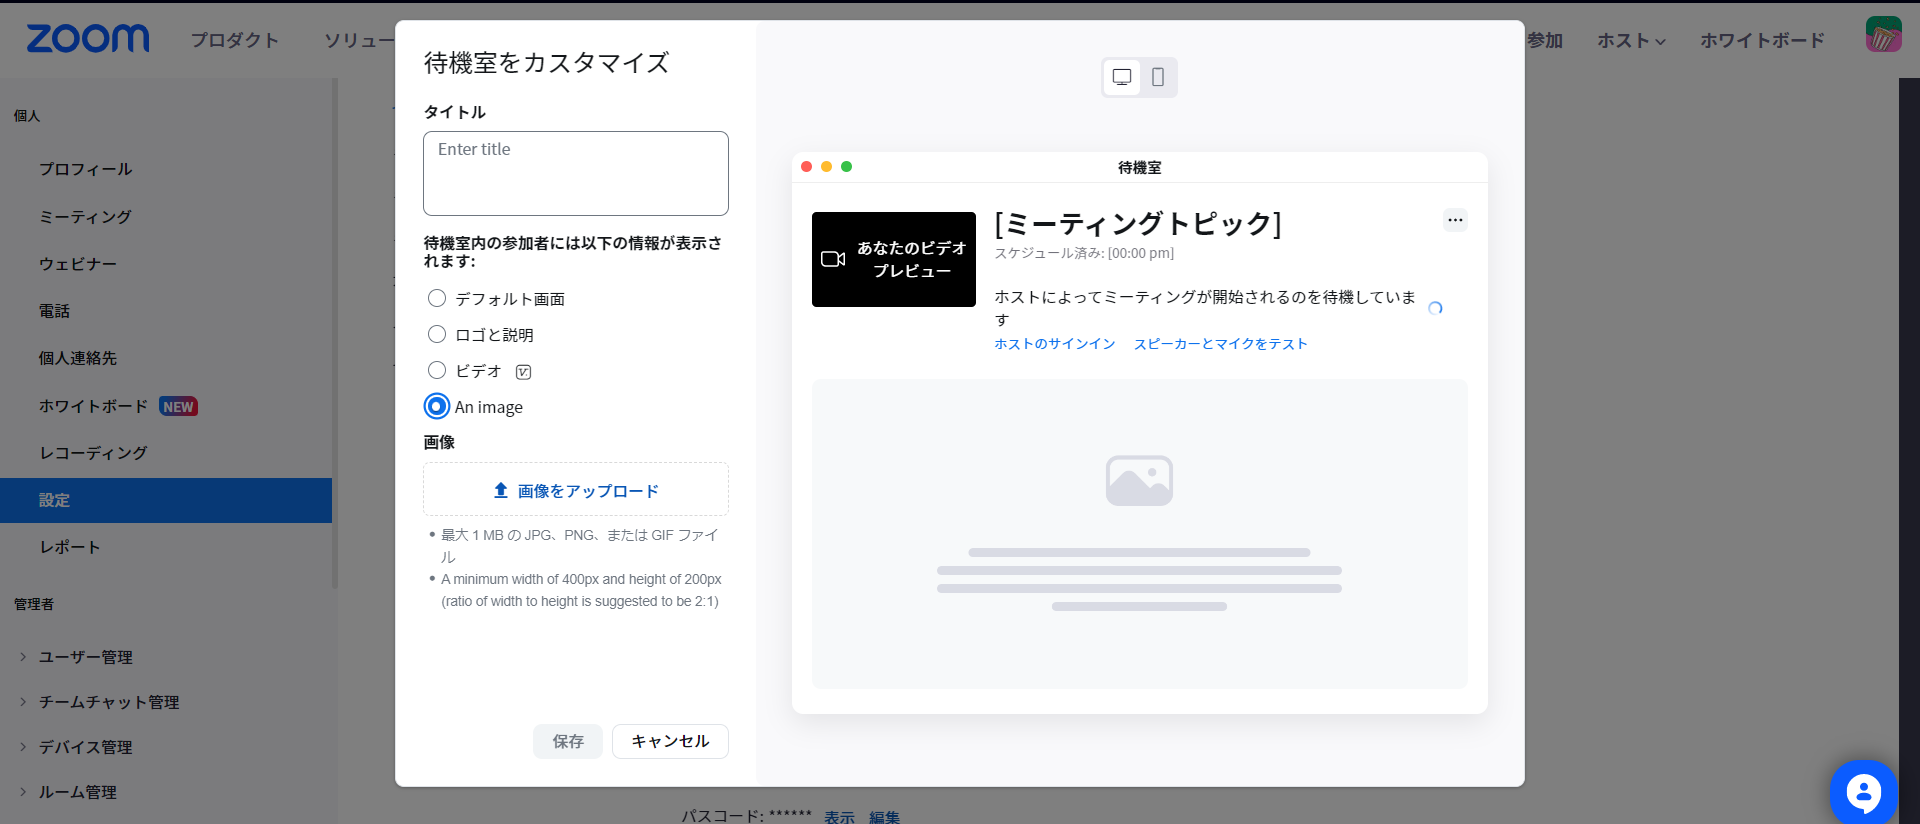The image size is (1920, 824).
Task: Click the Zoom logo
Action: click(x=88, y=39)
